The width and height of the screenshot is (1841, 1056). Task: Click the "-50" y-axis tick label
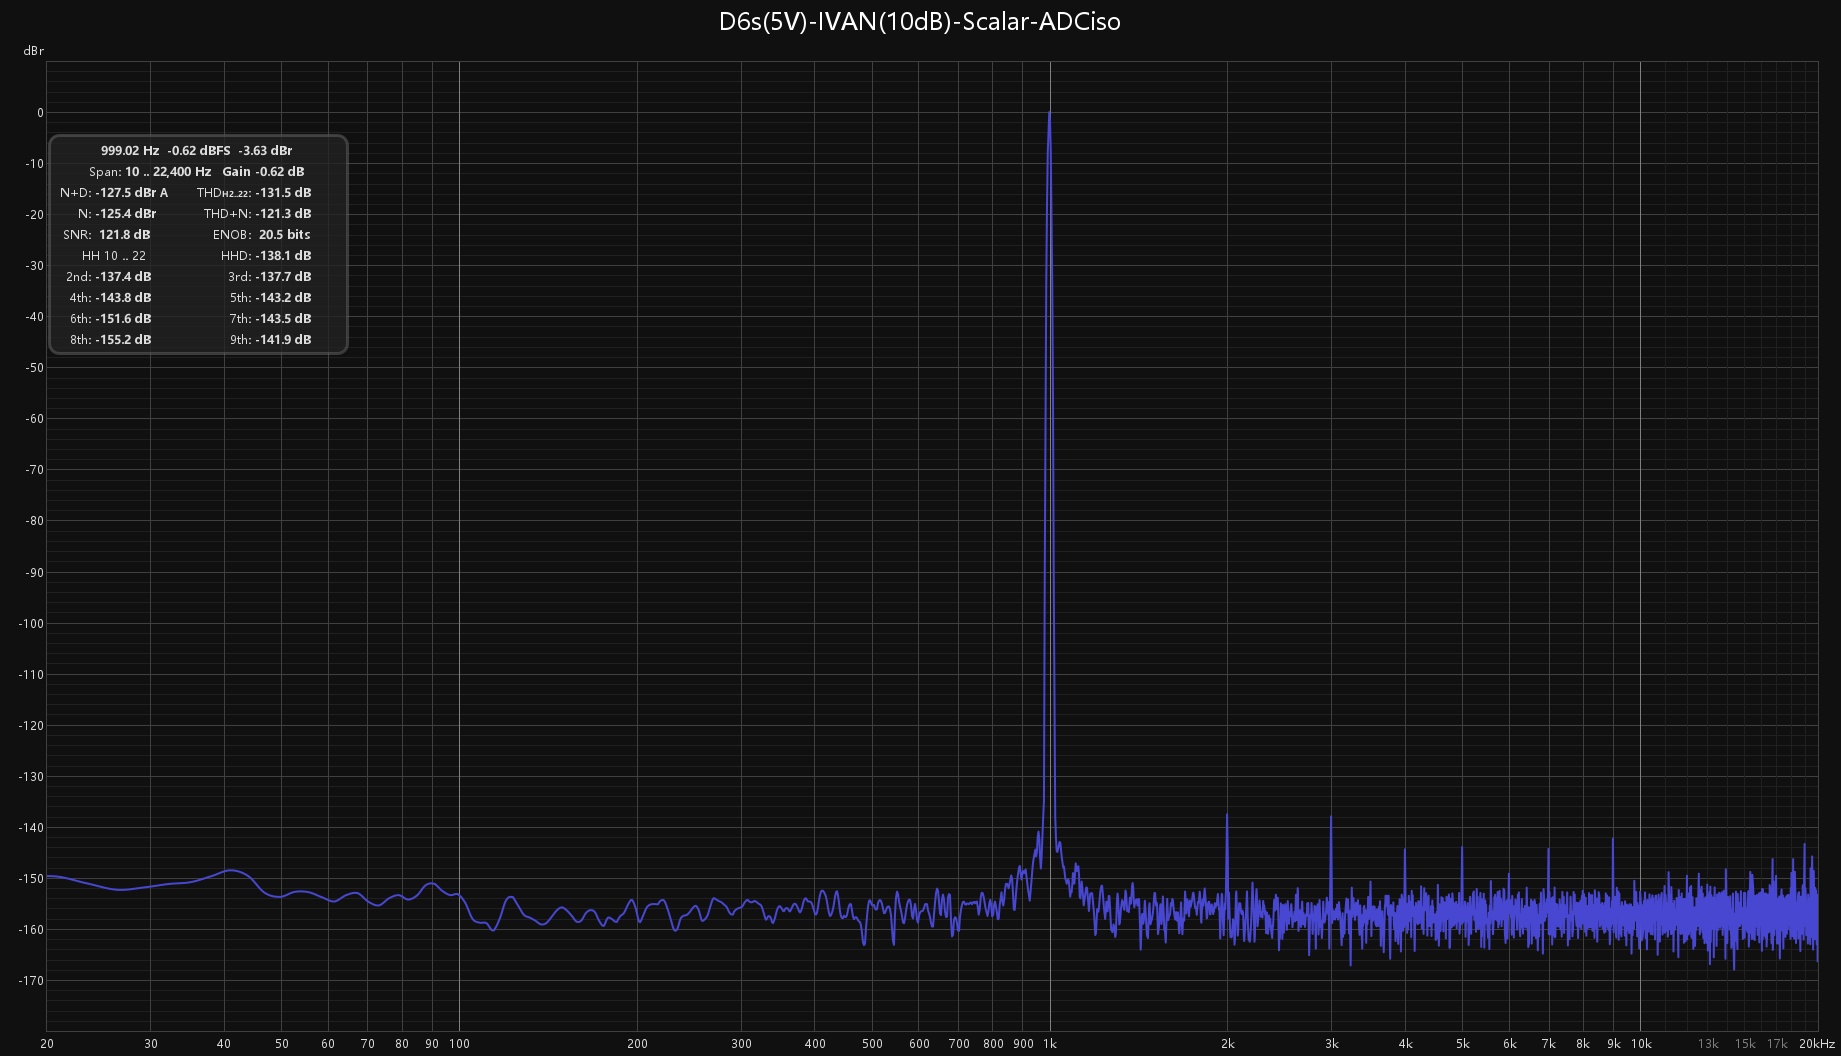click(36, 368)
